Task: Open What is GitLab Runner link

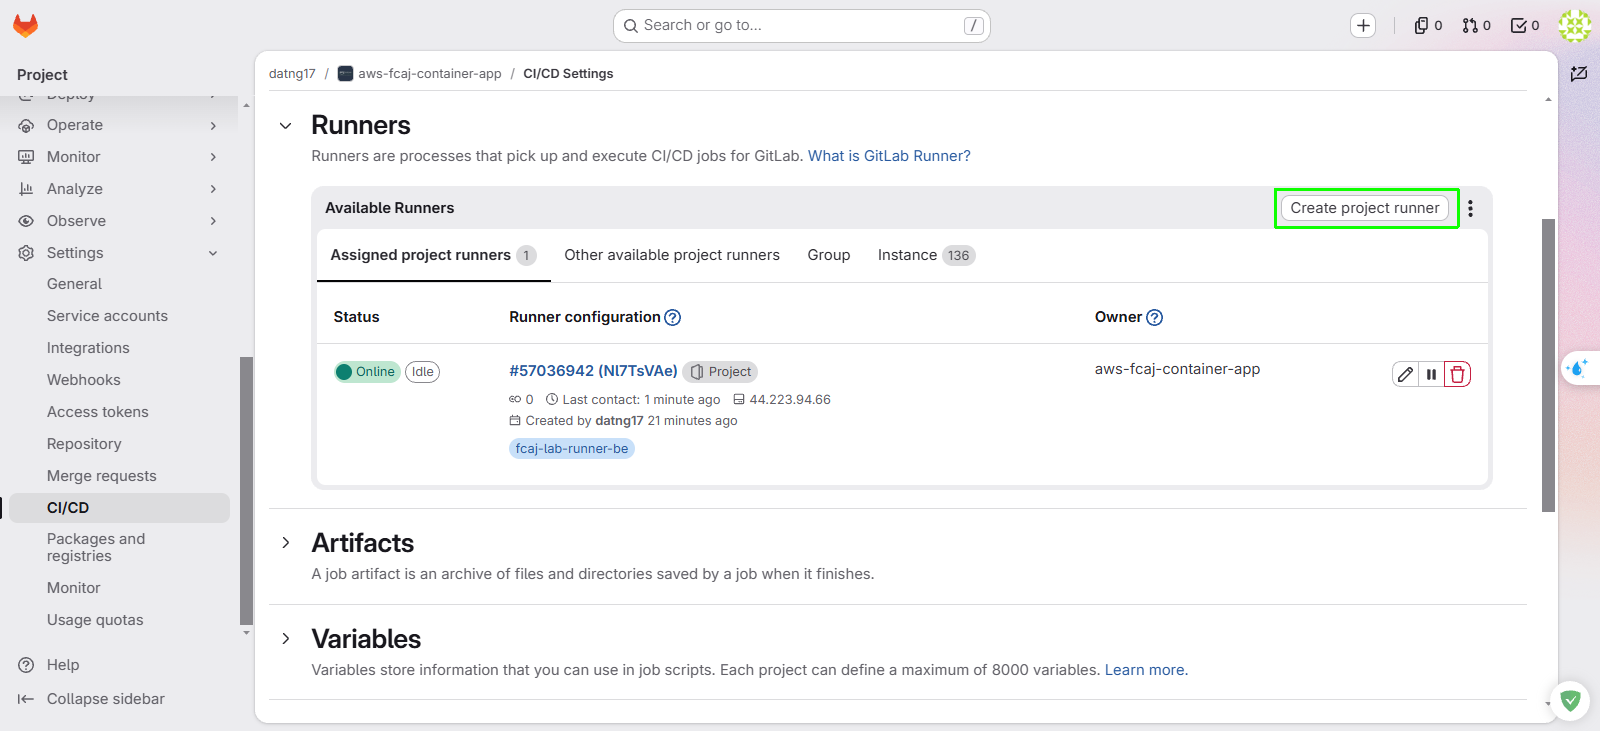Action: coord(889,156)
